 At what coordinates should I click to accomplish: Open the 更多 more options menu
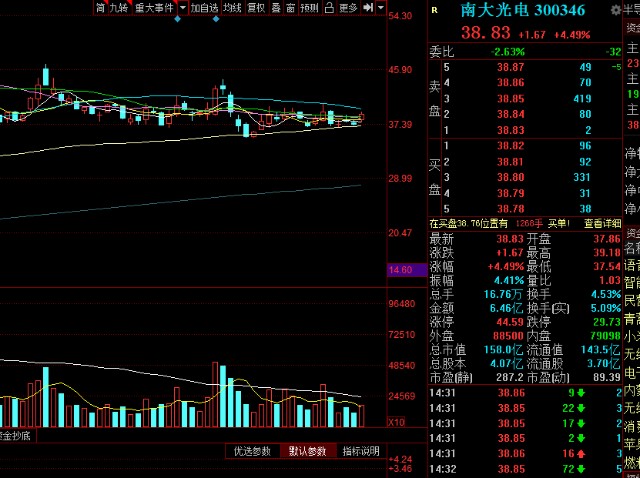[348, 7]
